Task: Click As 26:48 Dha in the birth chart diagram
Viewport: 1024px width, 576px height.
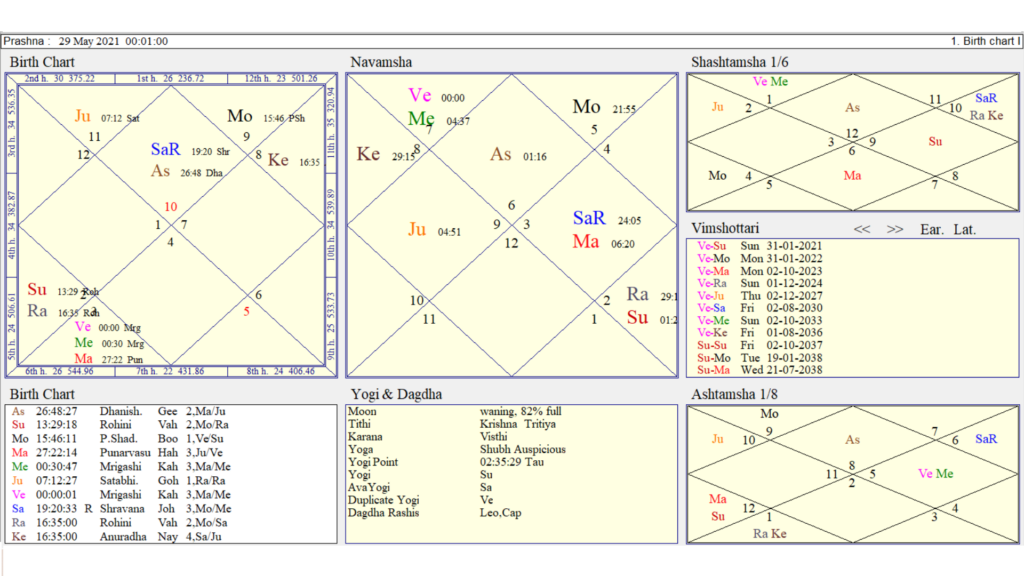Action: coord(187,171)
